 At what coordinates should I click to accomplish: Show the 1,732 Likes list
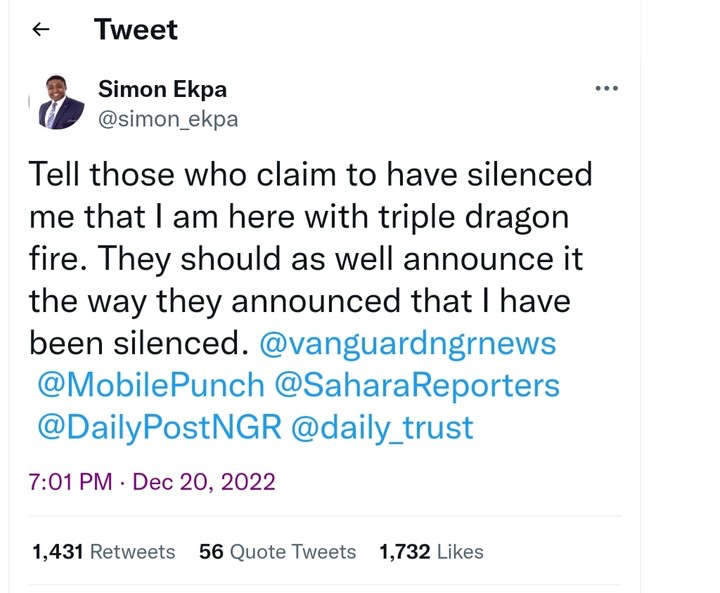click(431, 552)
